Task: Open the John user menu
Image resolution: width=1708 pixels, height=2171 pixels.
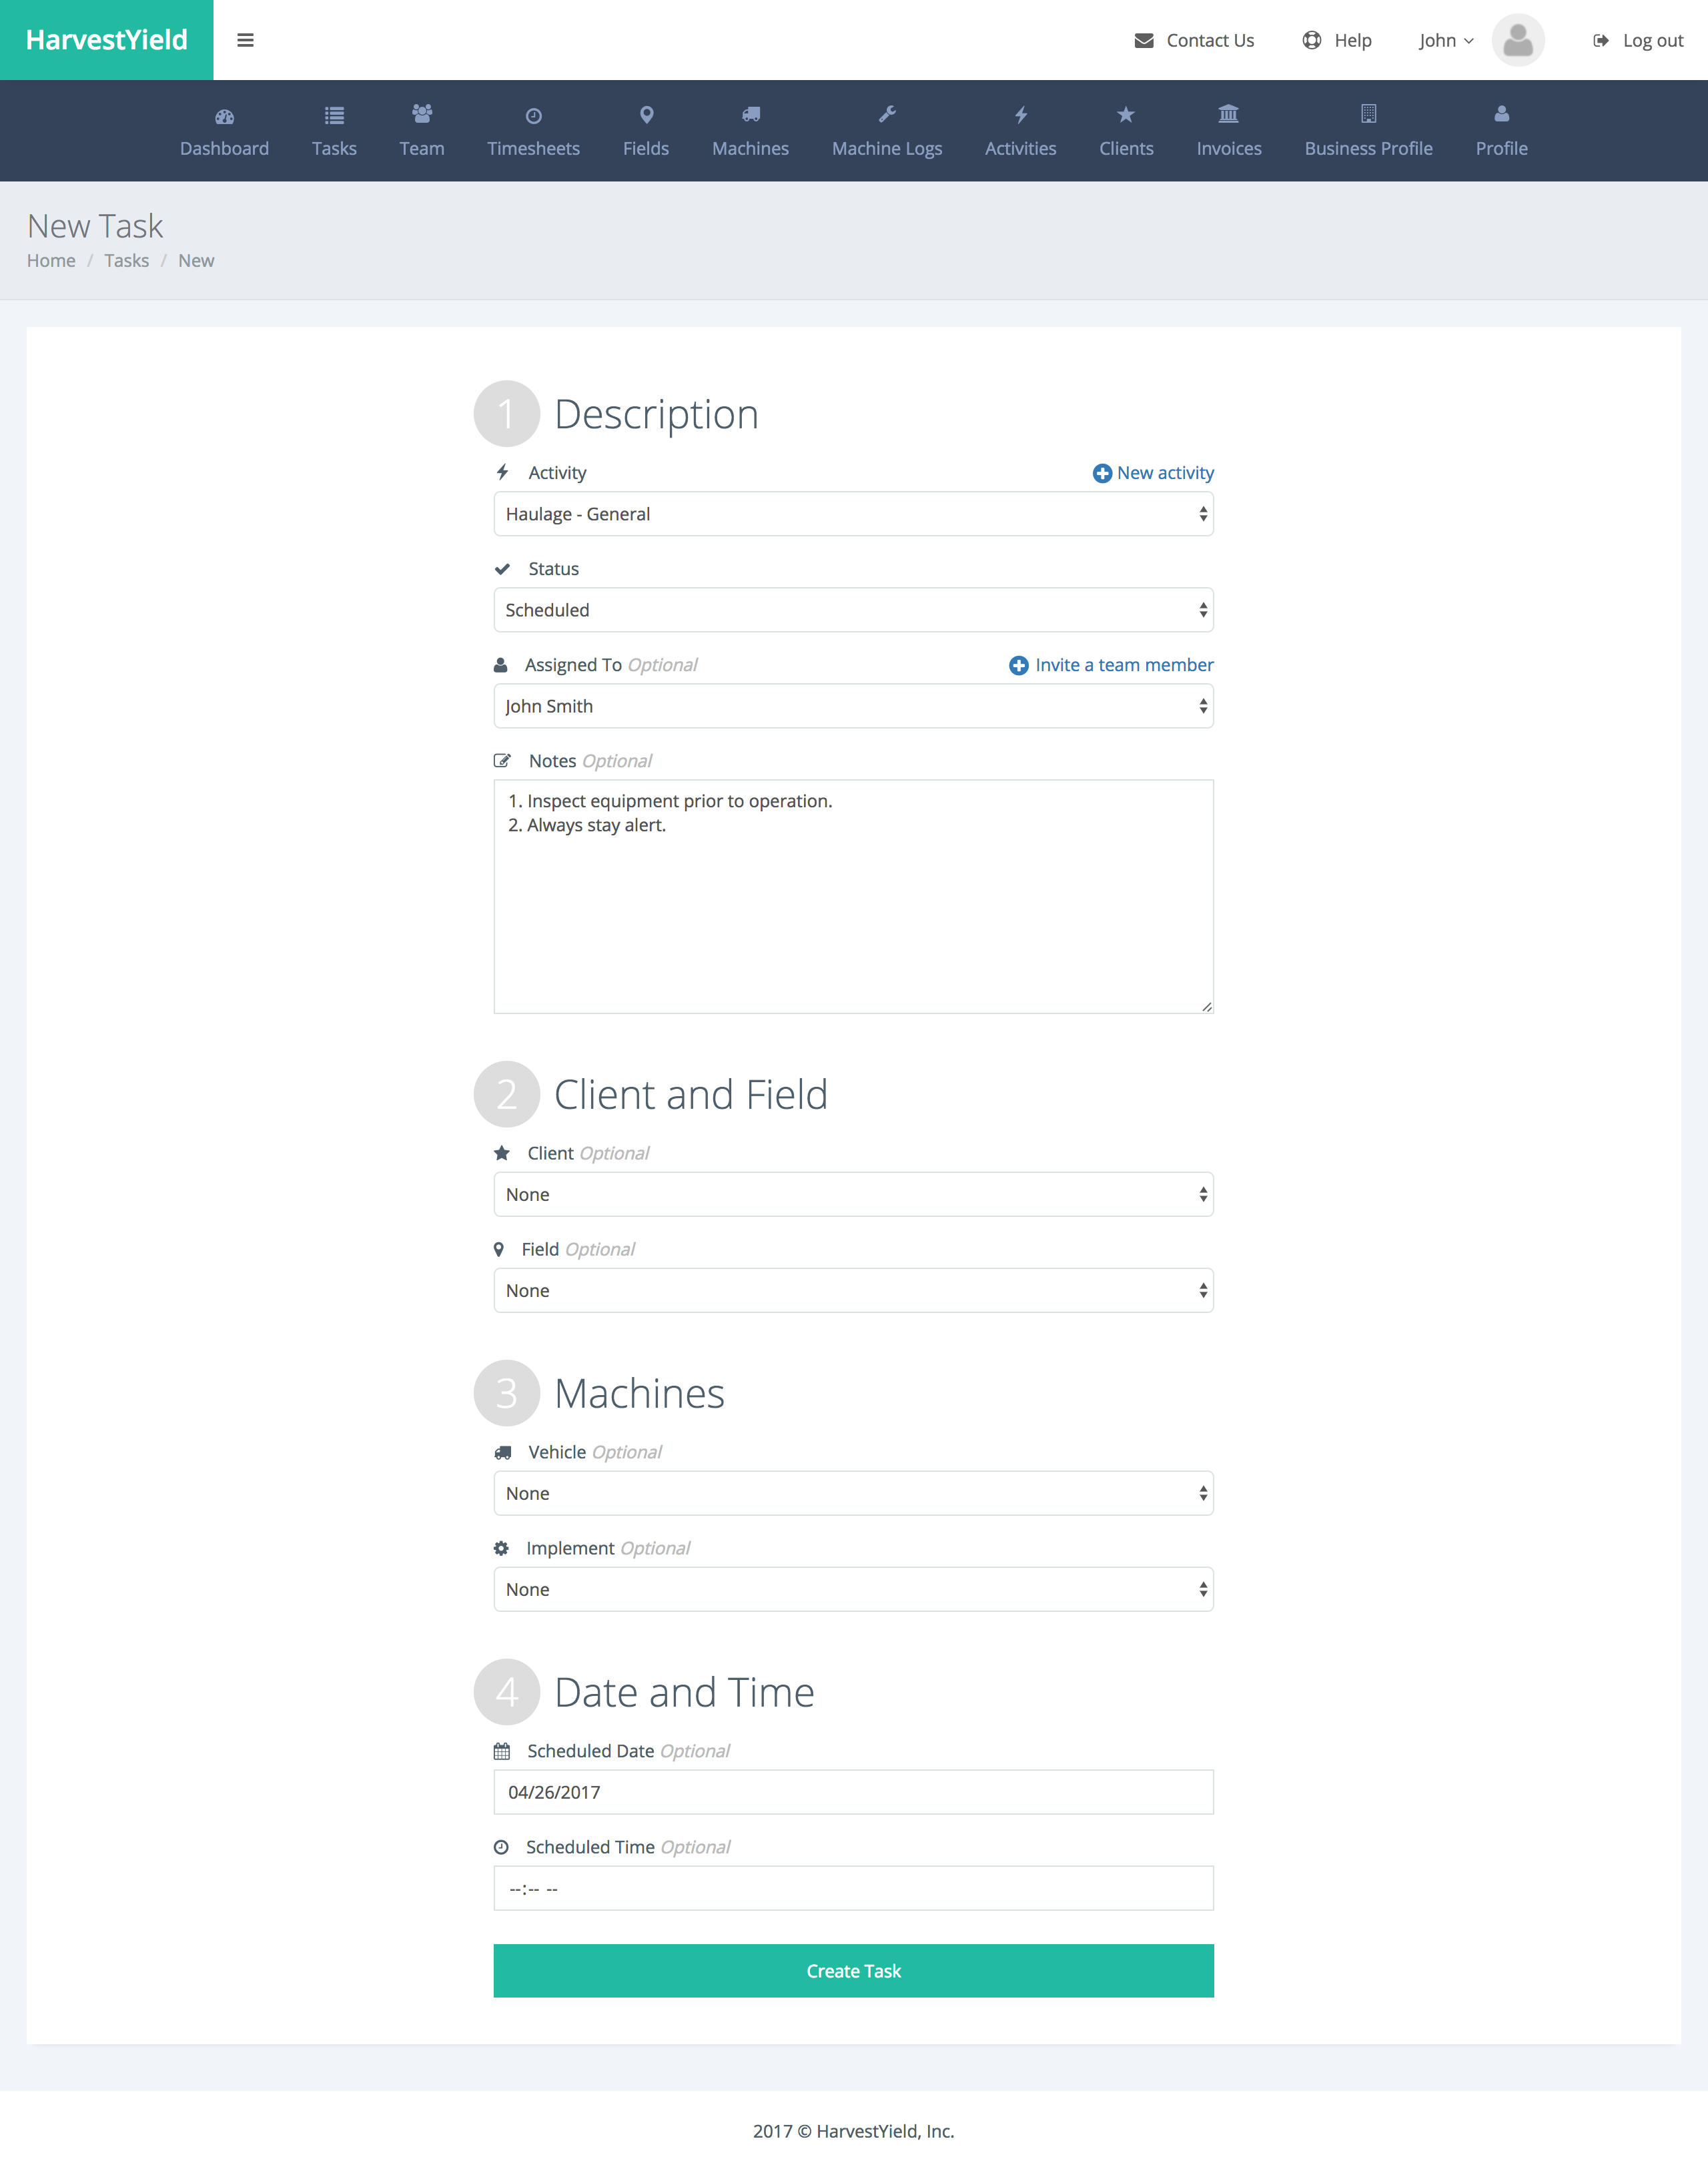Action: (x=1445, y=40)
